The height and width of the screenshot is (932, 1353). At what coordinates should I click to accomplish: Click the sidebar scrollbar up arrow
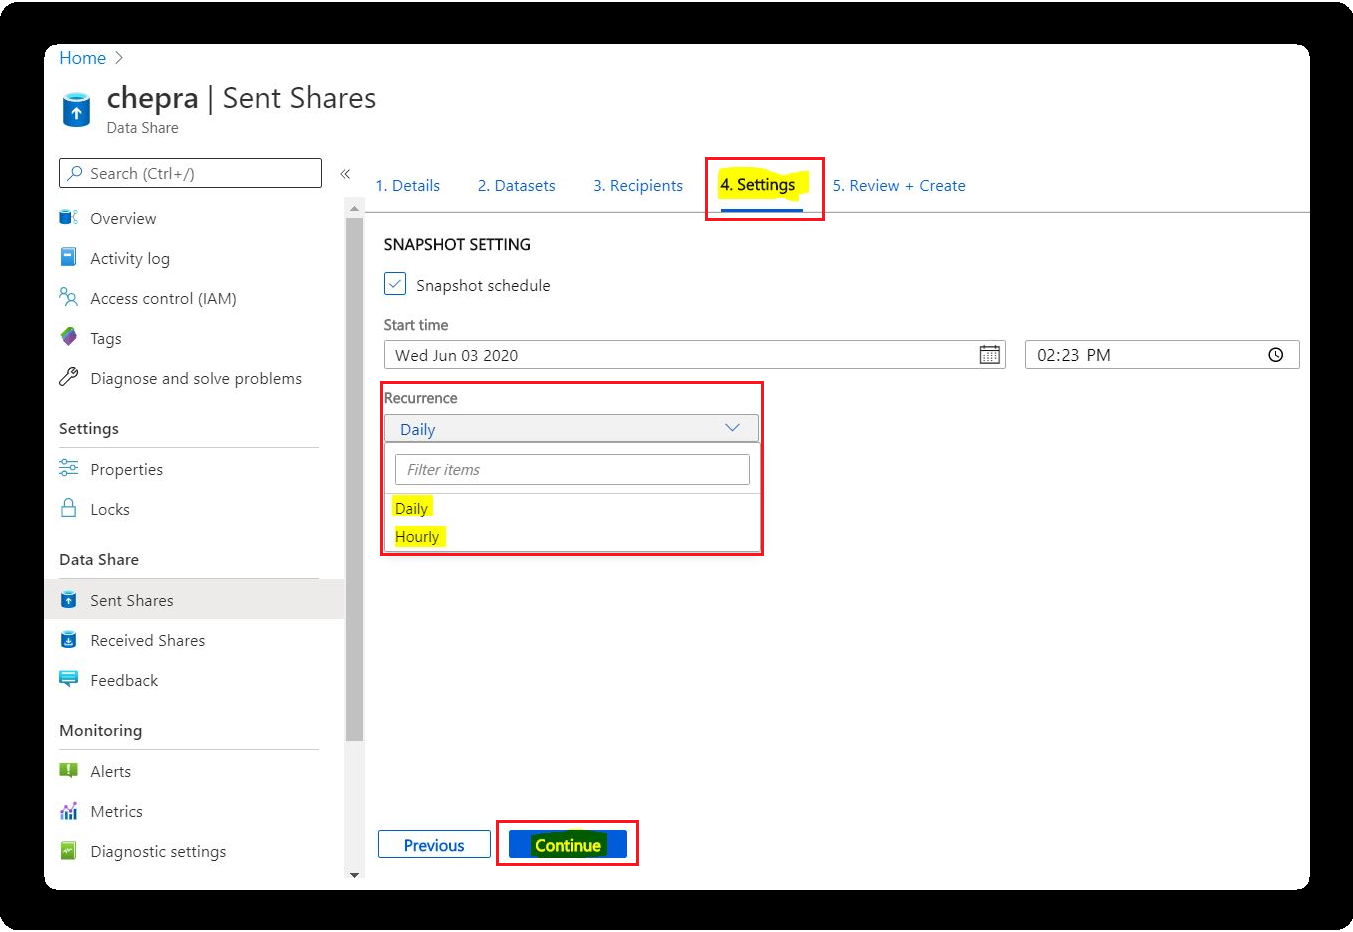354,208
